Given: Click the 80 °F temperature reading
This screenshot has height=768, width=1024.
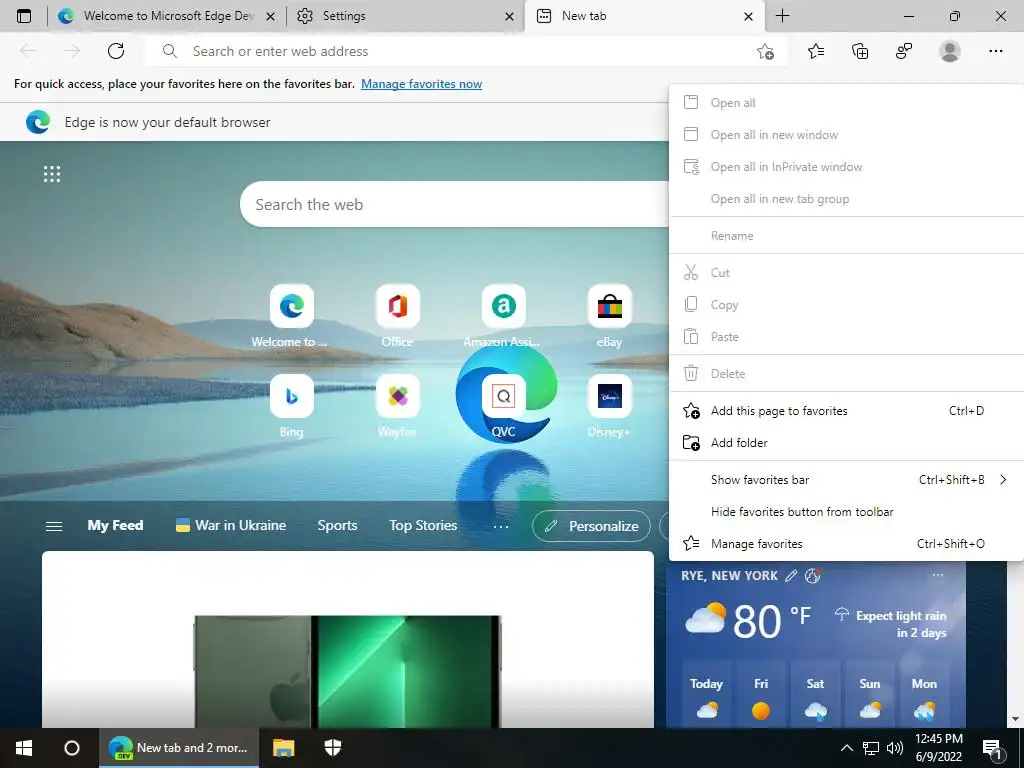Looking at the screenshot, I should [x=771, y=620].
